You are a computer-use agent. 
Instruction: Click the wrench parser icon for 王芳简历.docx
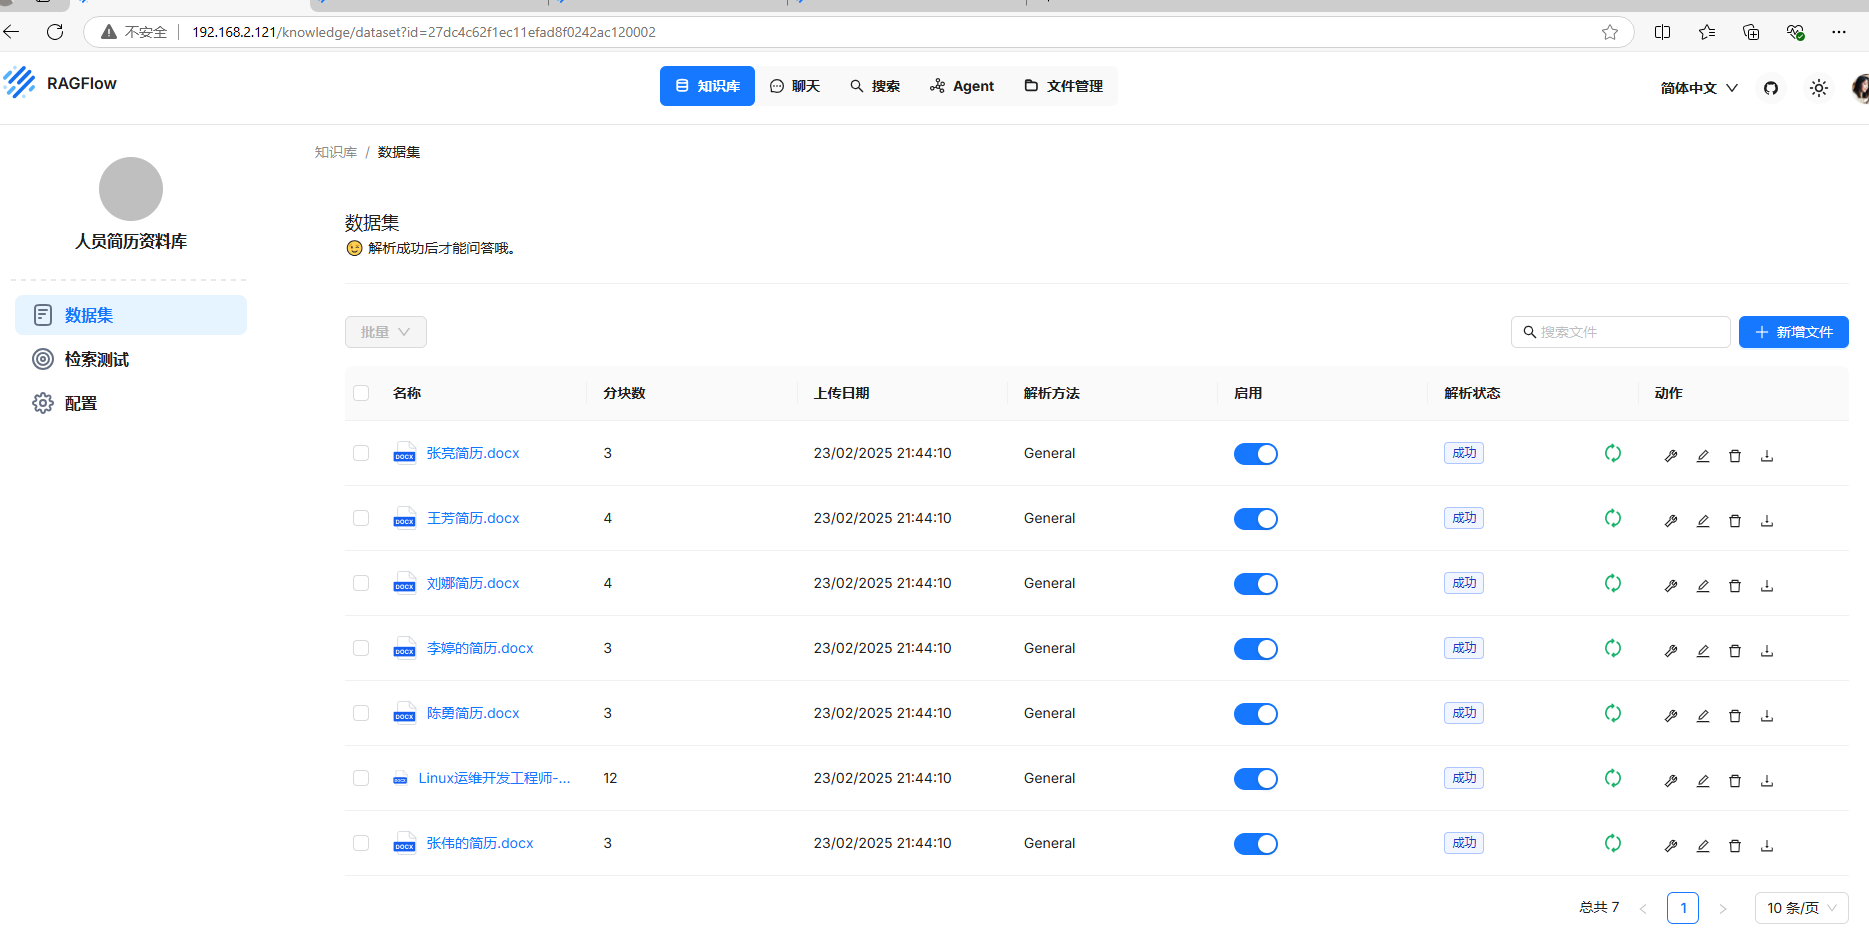1670,520
